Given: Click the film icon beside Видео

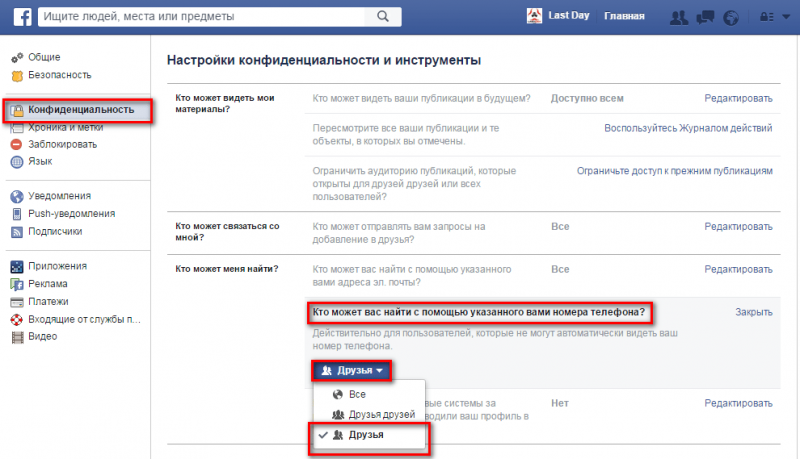Looking at the screenshot, I should (x=17, y=337).
